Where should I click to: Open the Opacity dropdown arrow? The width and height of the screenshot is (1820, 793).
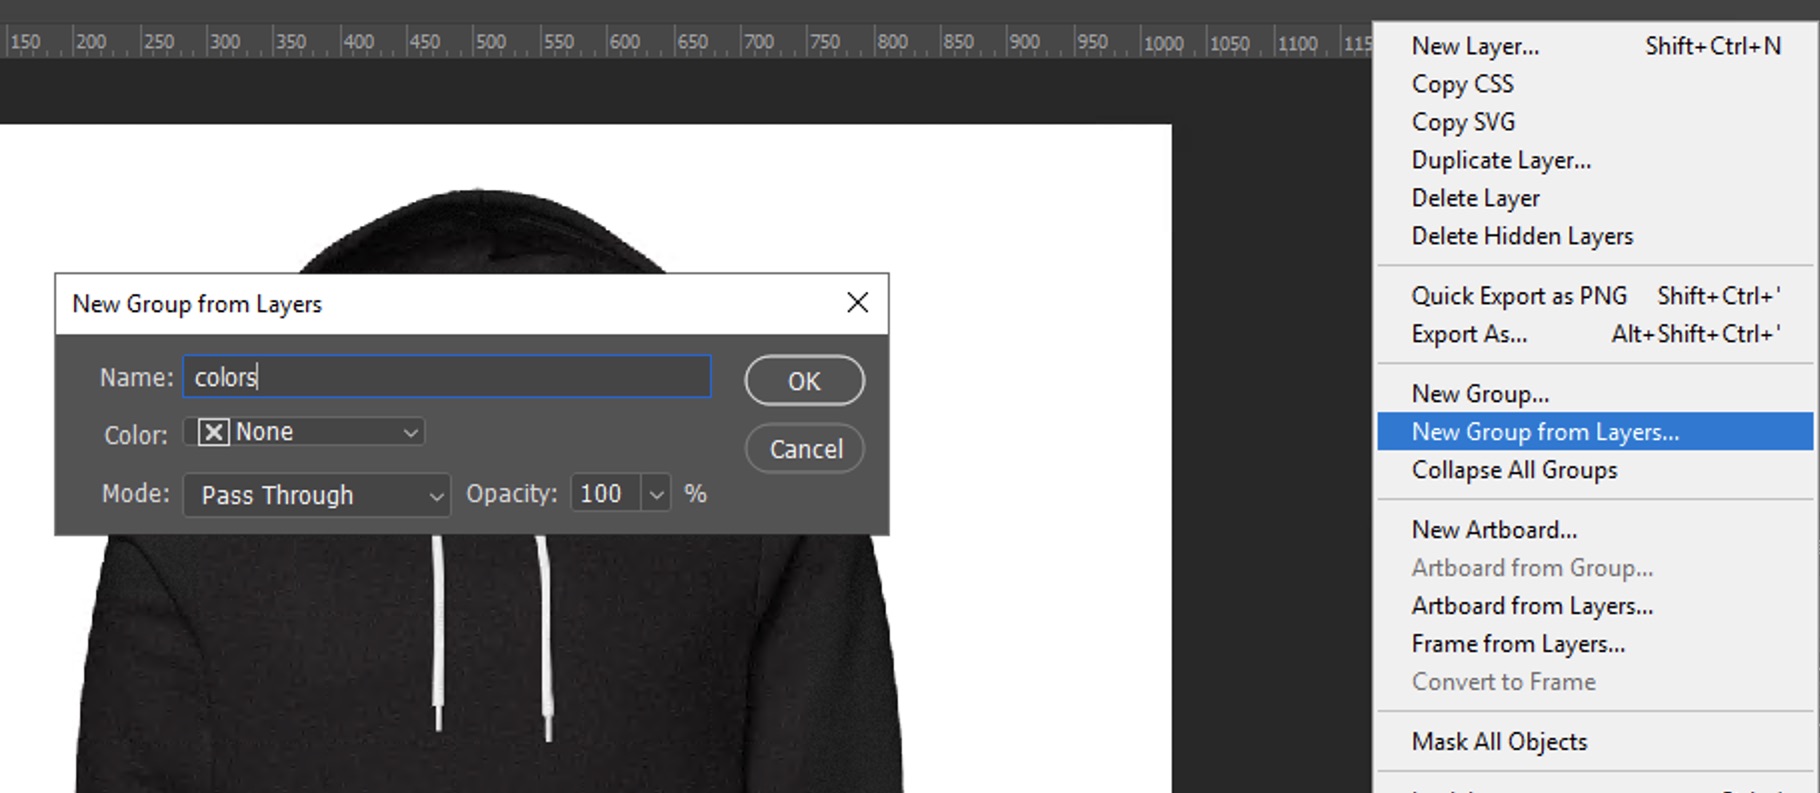(x=656, y=494)
